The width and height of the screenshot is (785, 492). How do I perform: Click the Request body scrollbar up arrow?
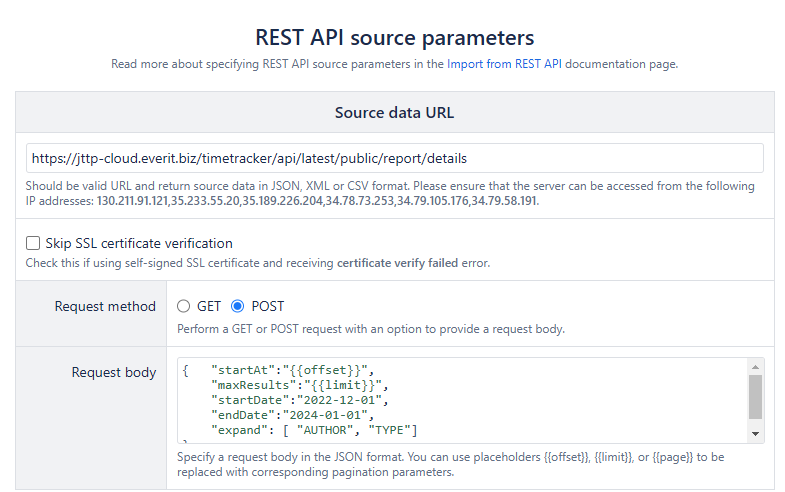coord(756,366)
